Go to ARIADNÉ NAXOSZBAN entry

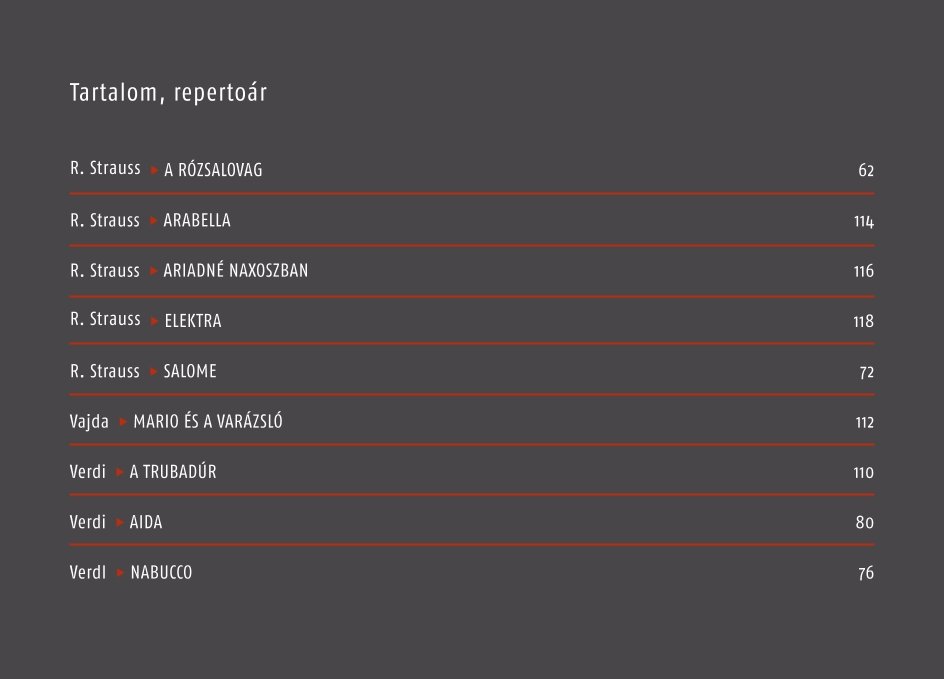click(x=235, y=270)
